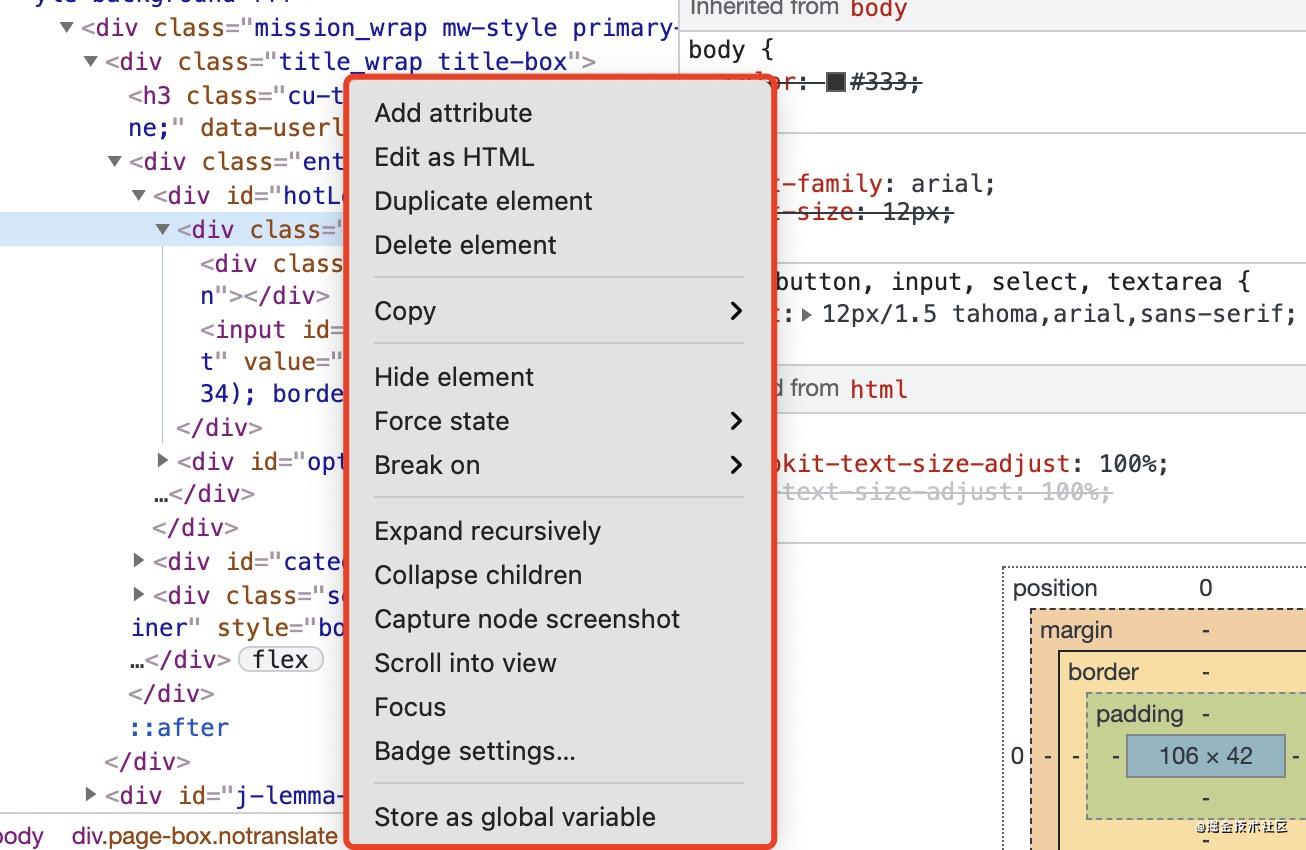Click the Copy submenu arrow
The width and height of the screenshot is (1306, 850).
736,311
